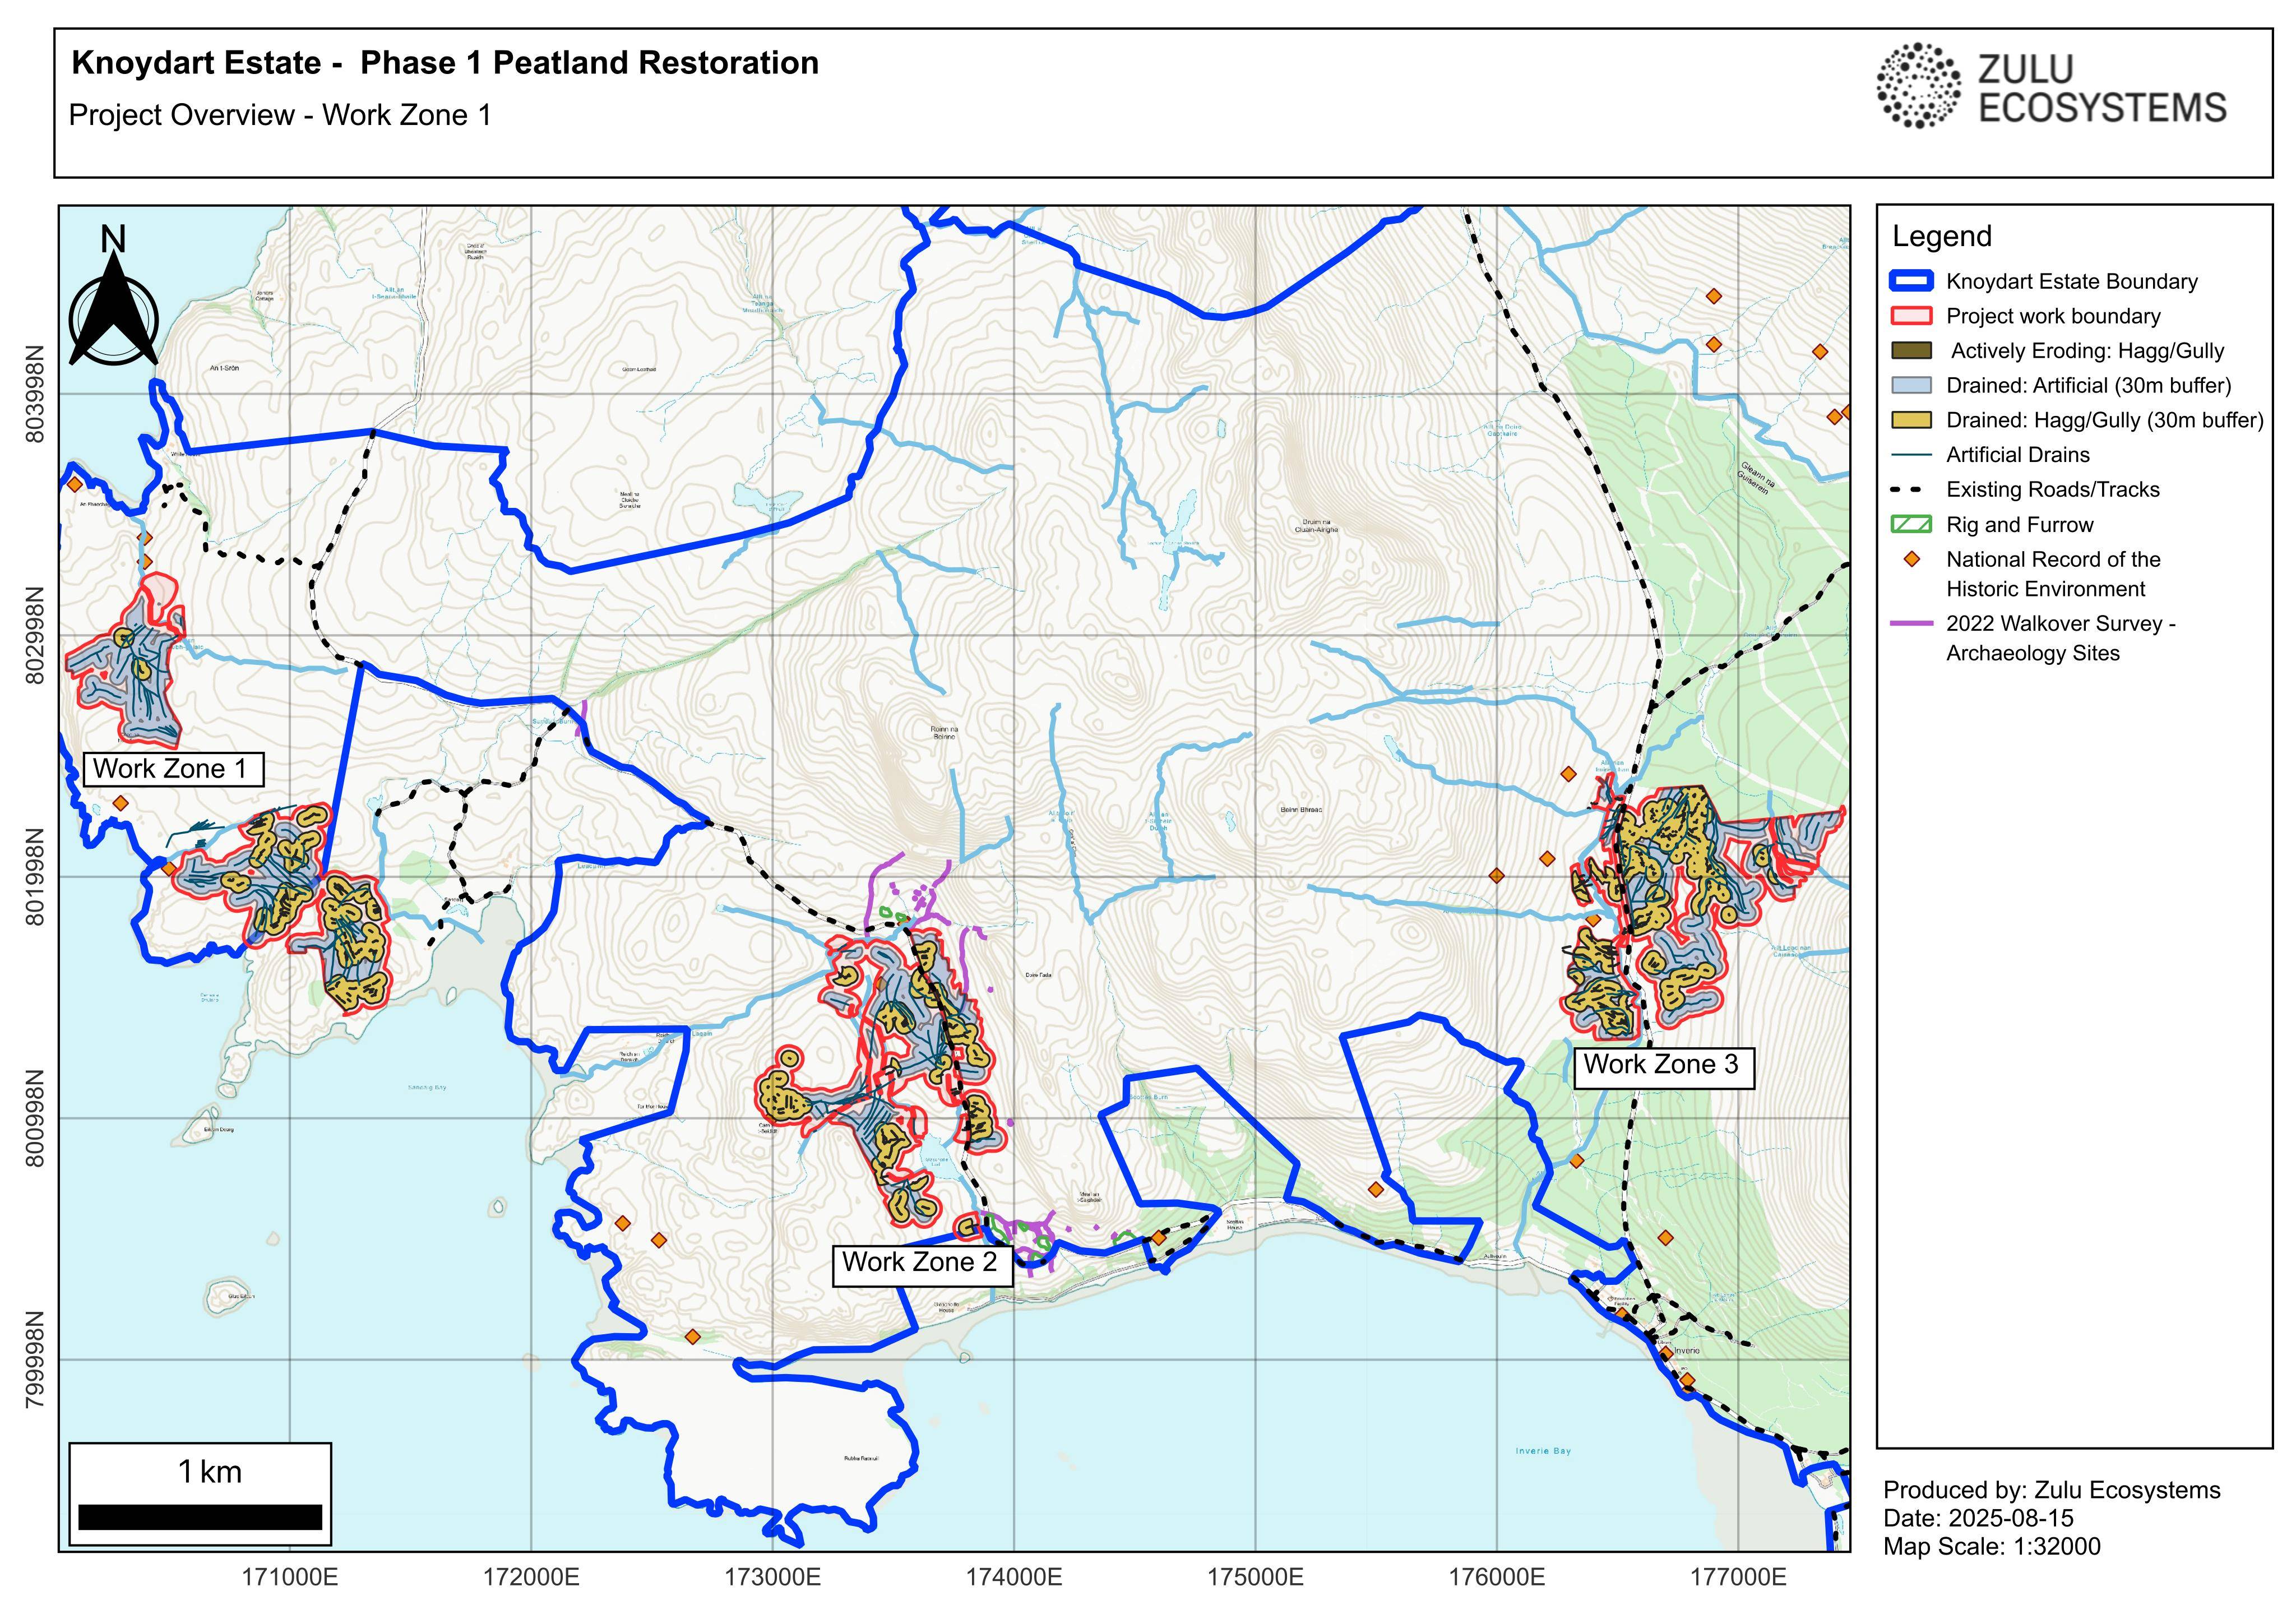Click the Drained Hagg/Gully legend swatch

point(1911,420)
